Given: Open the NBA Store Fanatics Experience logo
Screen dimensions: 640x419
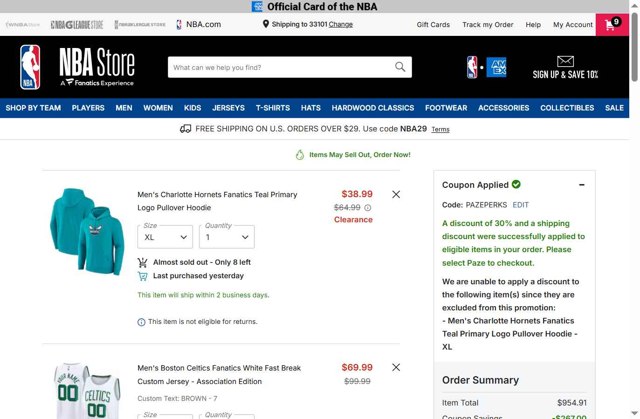Looking at the screenshot, I should [97, 67].
